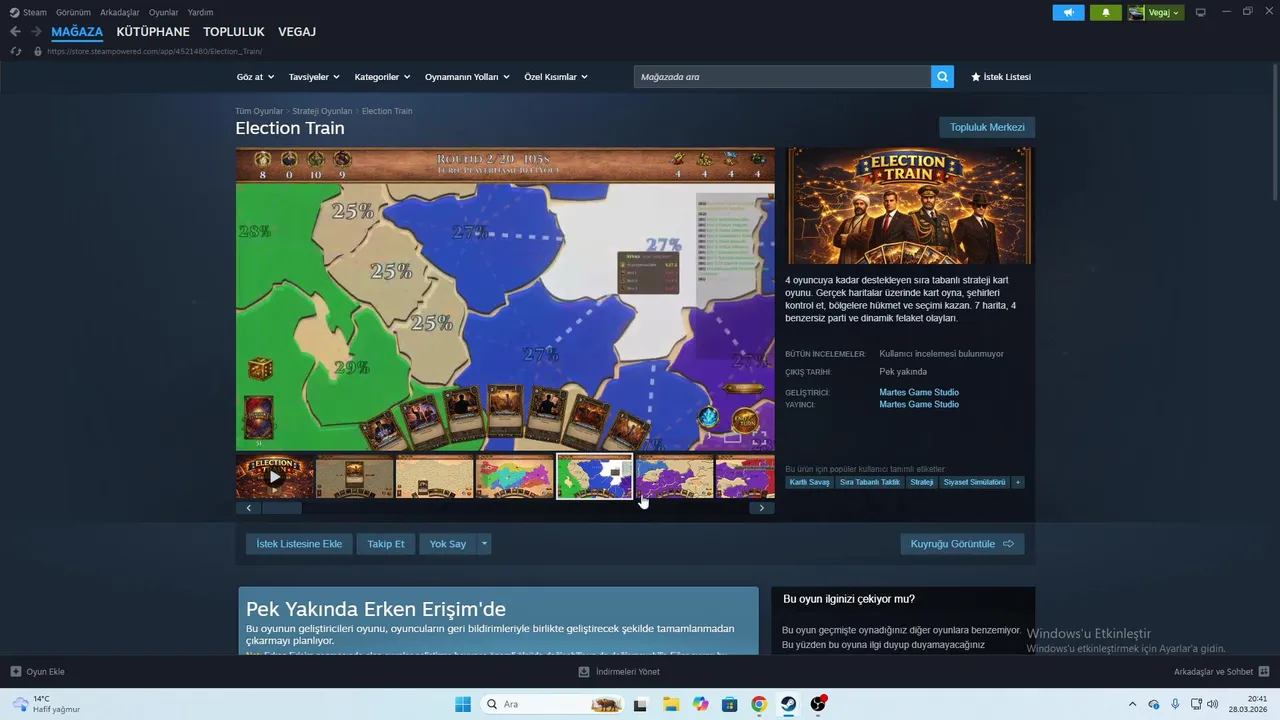Click the taskbar volume speaker icon
The image size is (1280, 720).
tap(1212, 704)
